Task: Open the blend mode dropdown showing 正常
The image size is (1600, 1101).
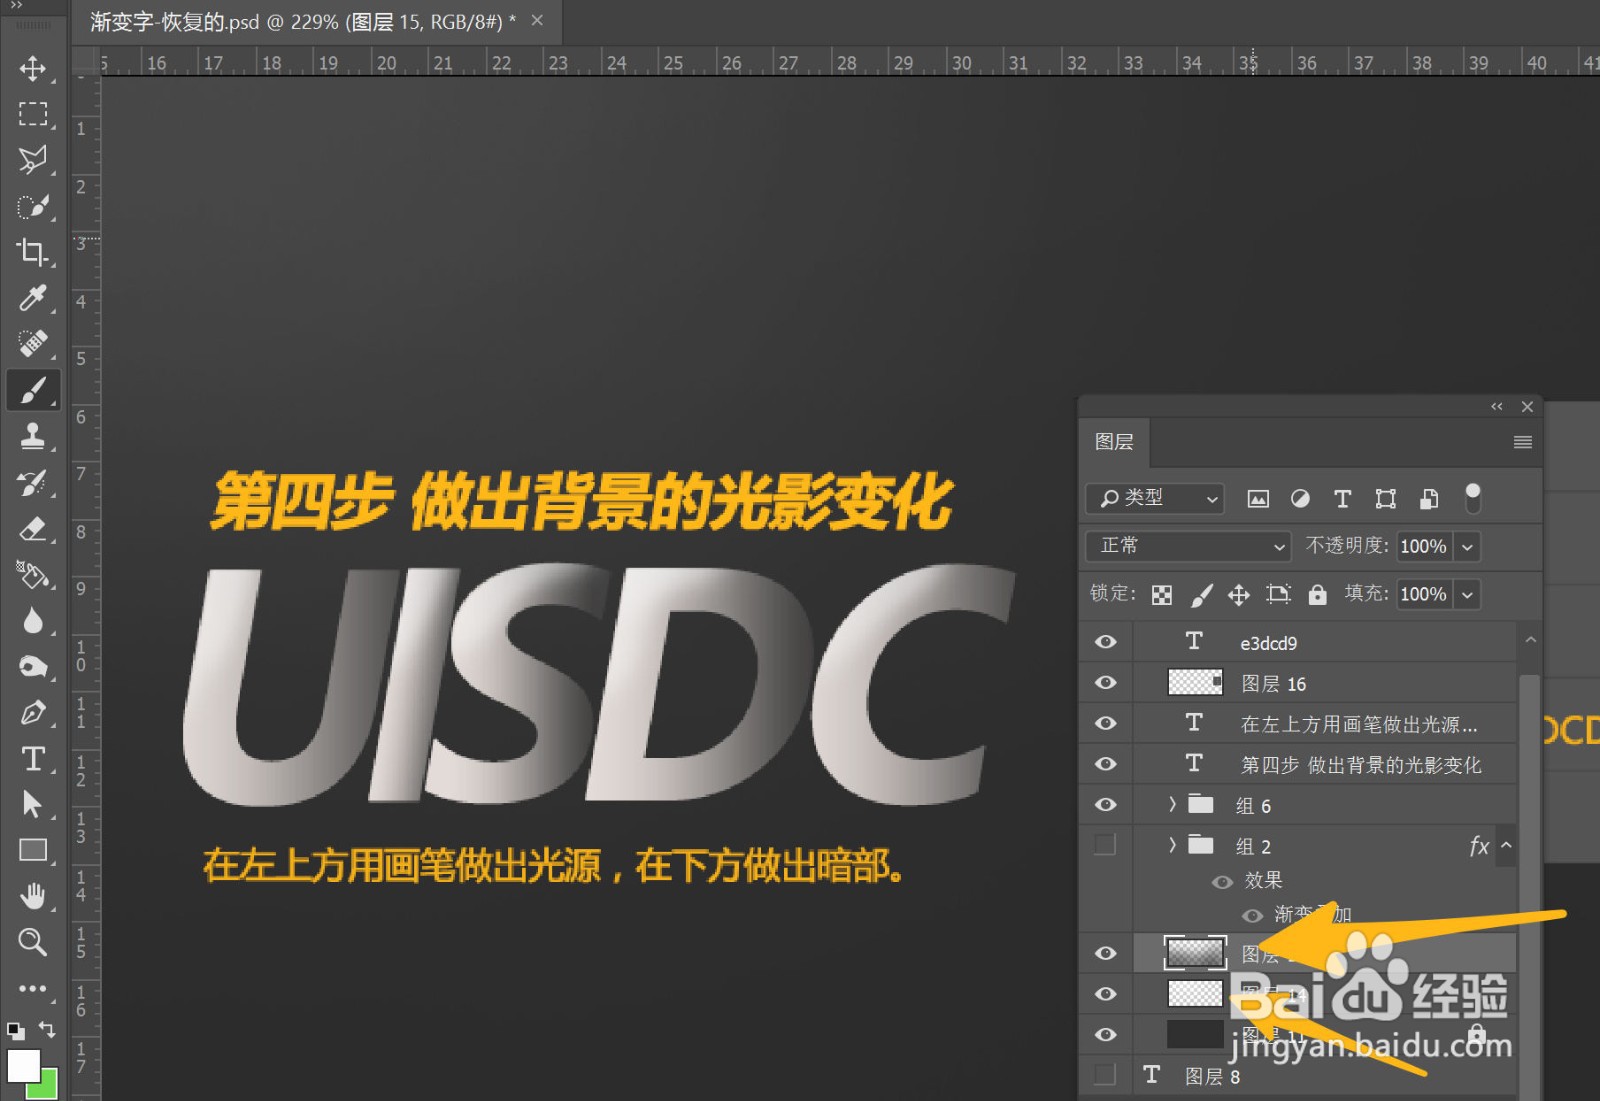Action: pyautogui.click(x=1186, y=546)
